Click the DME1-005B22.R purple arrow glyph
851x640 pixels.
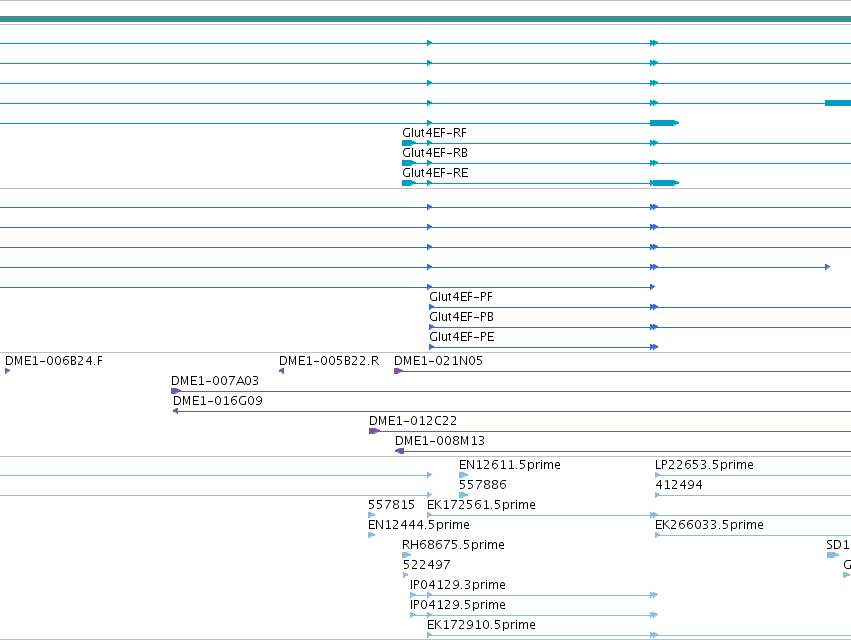[x=282, y=371]
